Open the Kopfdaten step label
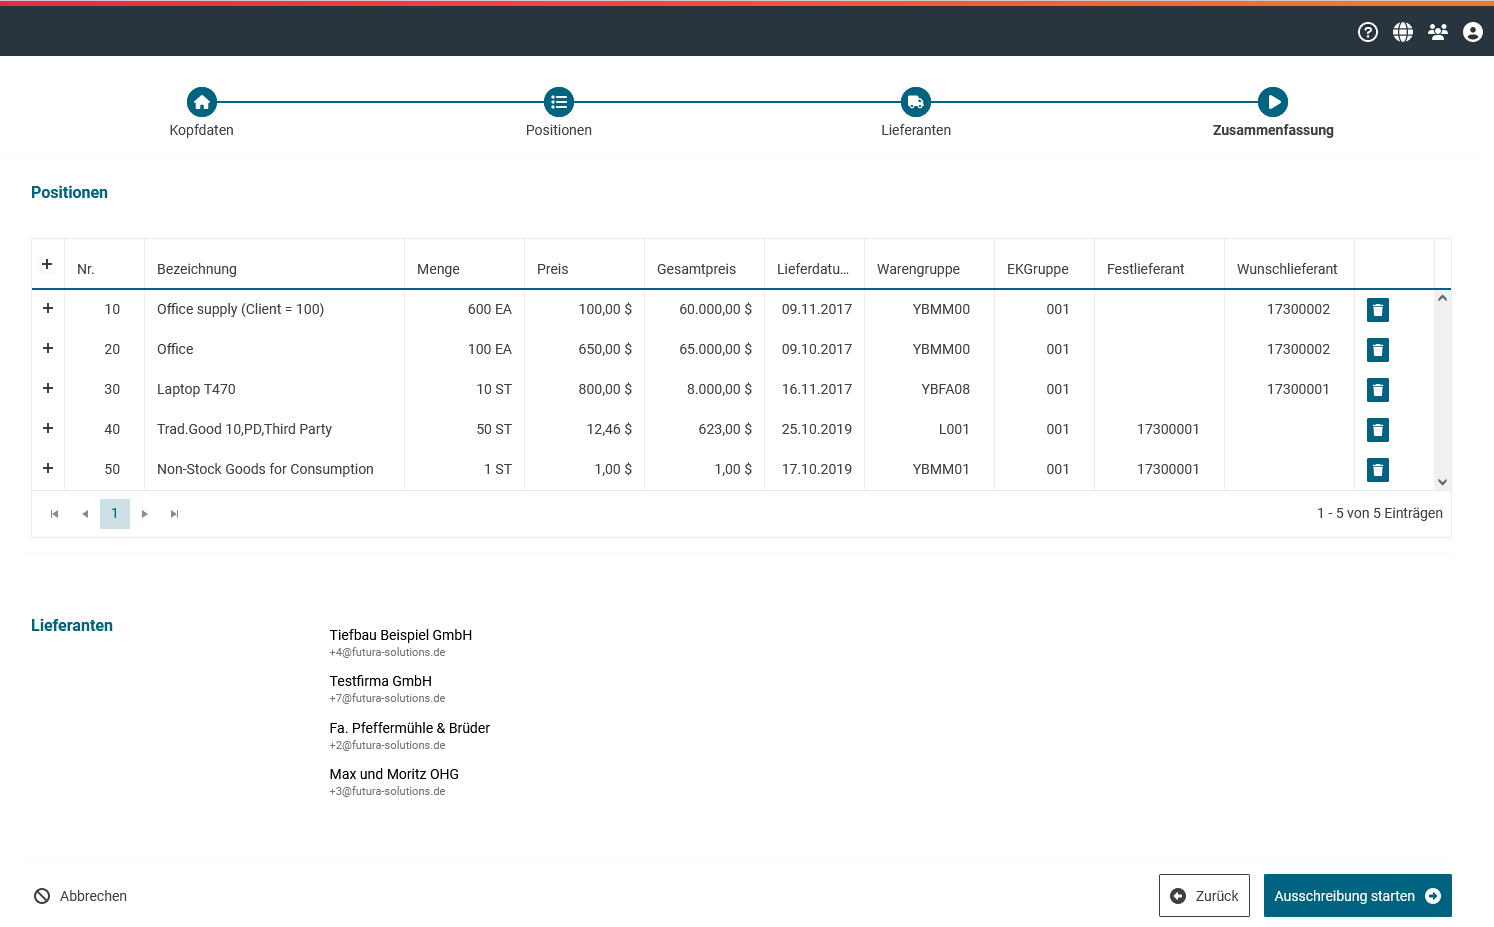 202,130
